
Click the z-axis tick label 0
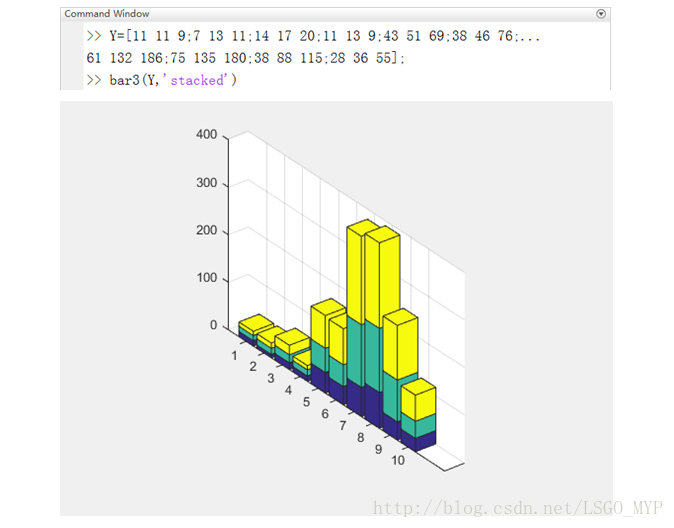coord(213,325)
